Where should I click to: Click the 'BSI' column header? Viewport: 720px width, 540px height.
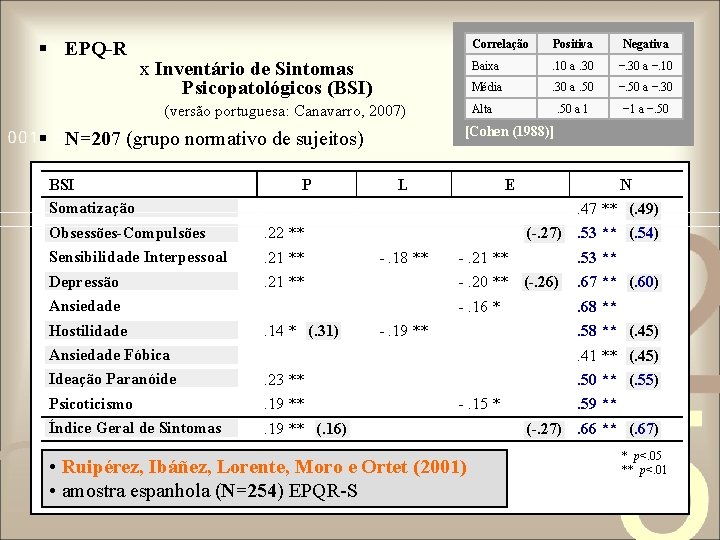[x=62, y=185]
